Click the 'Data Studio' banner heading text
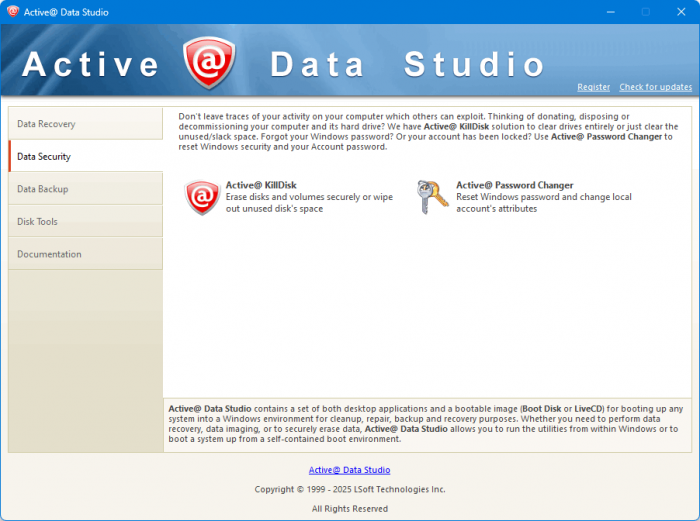 point(407,64)
